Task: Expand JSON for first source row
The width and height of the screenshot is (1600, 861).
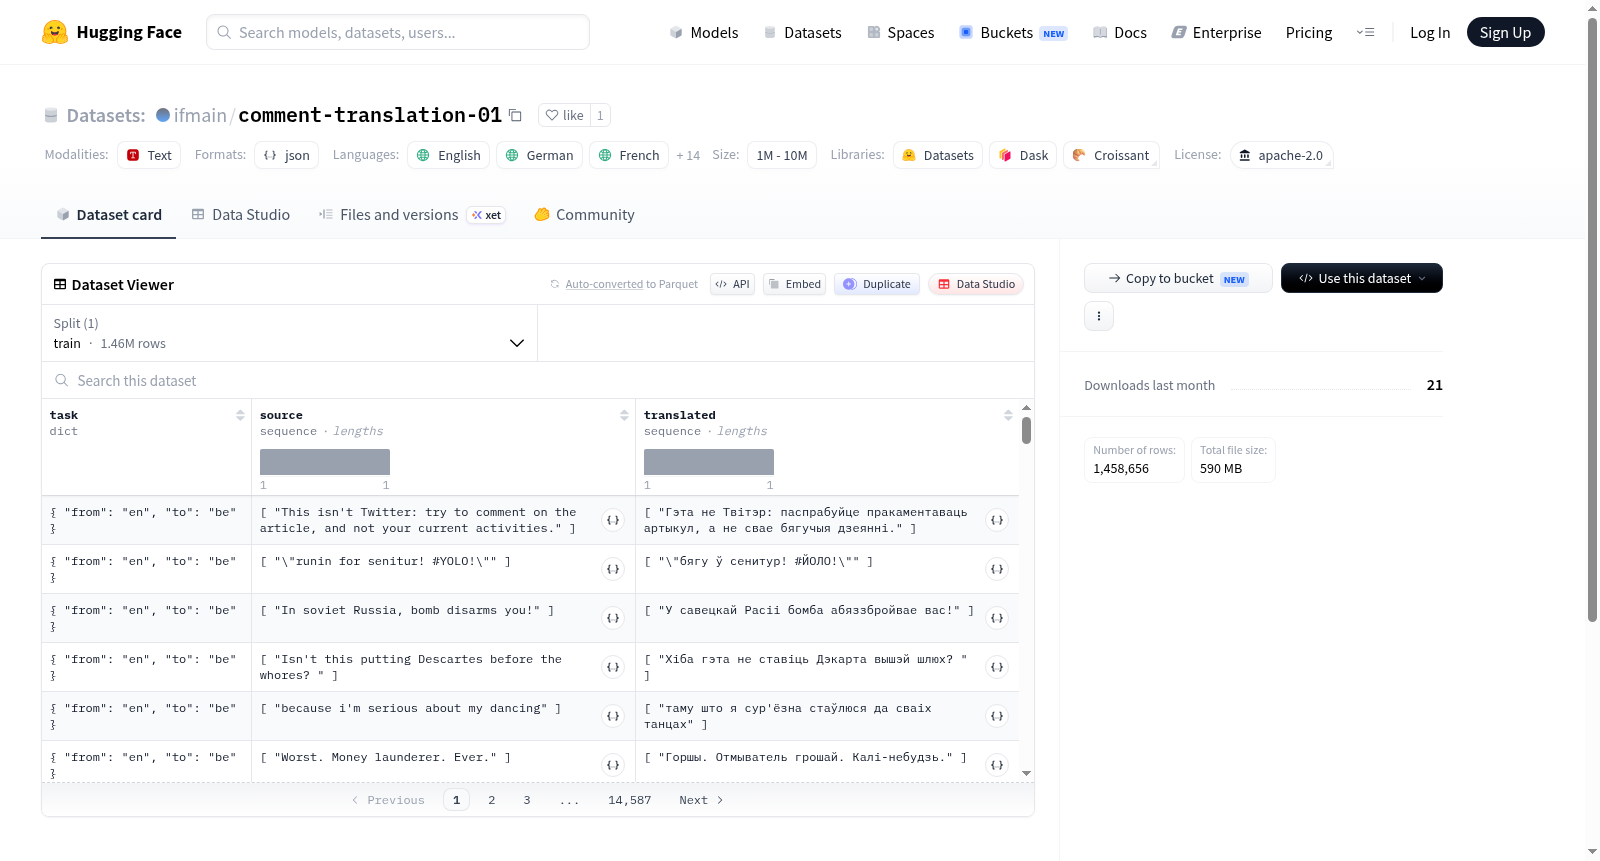Action: [x=613, y=520]
